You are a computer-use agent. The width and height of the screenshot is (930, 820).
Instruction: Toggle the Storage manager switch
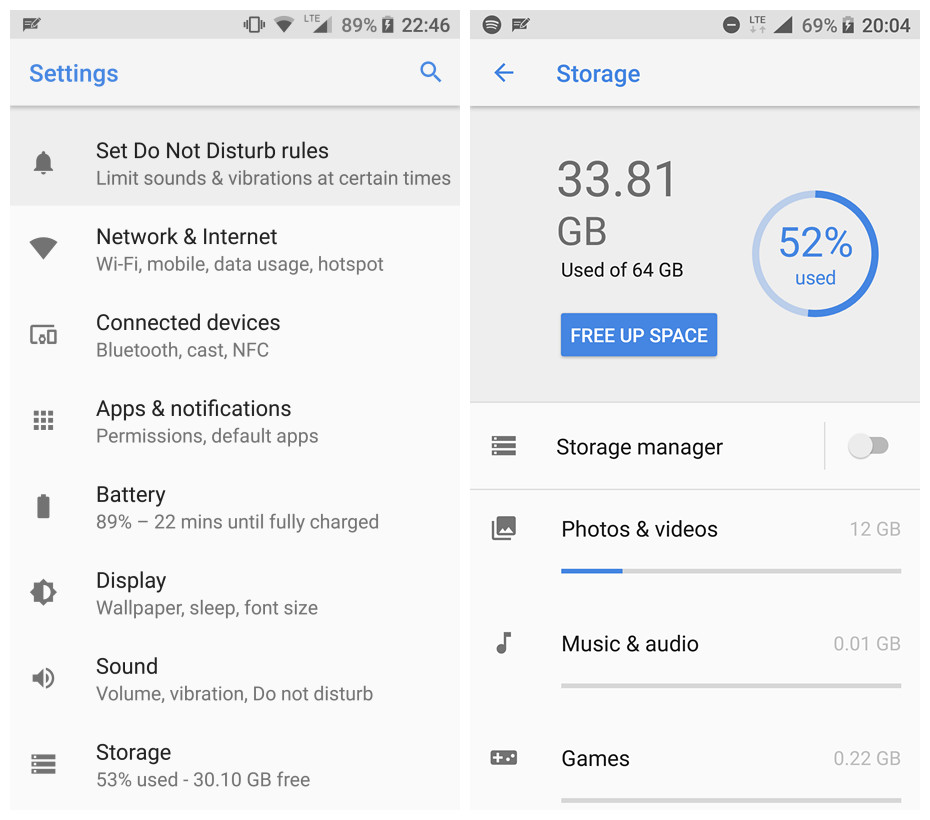pyautogui.click(x=868, y=446)
